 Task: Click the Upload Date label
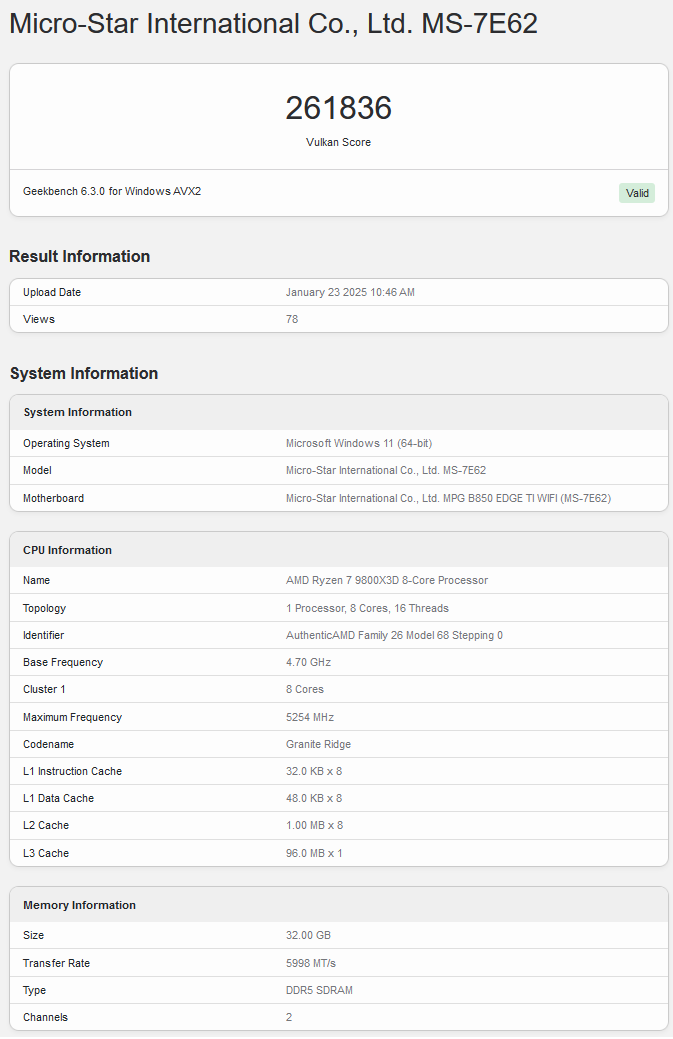click(x=52, y=292)
